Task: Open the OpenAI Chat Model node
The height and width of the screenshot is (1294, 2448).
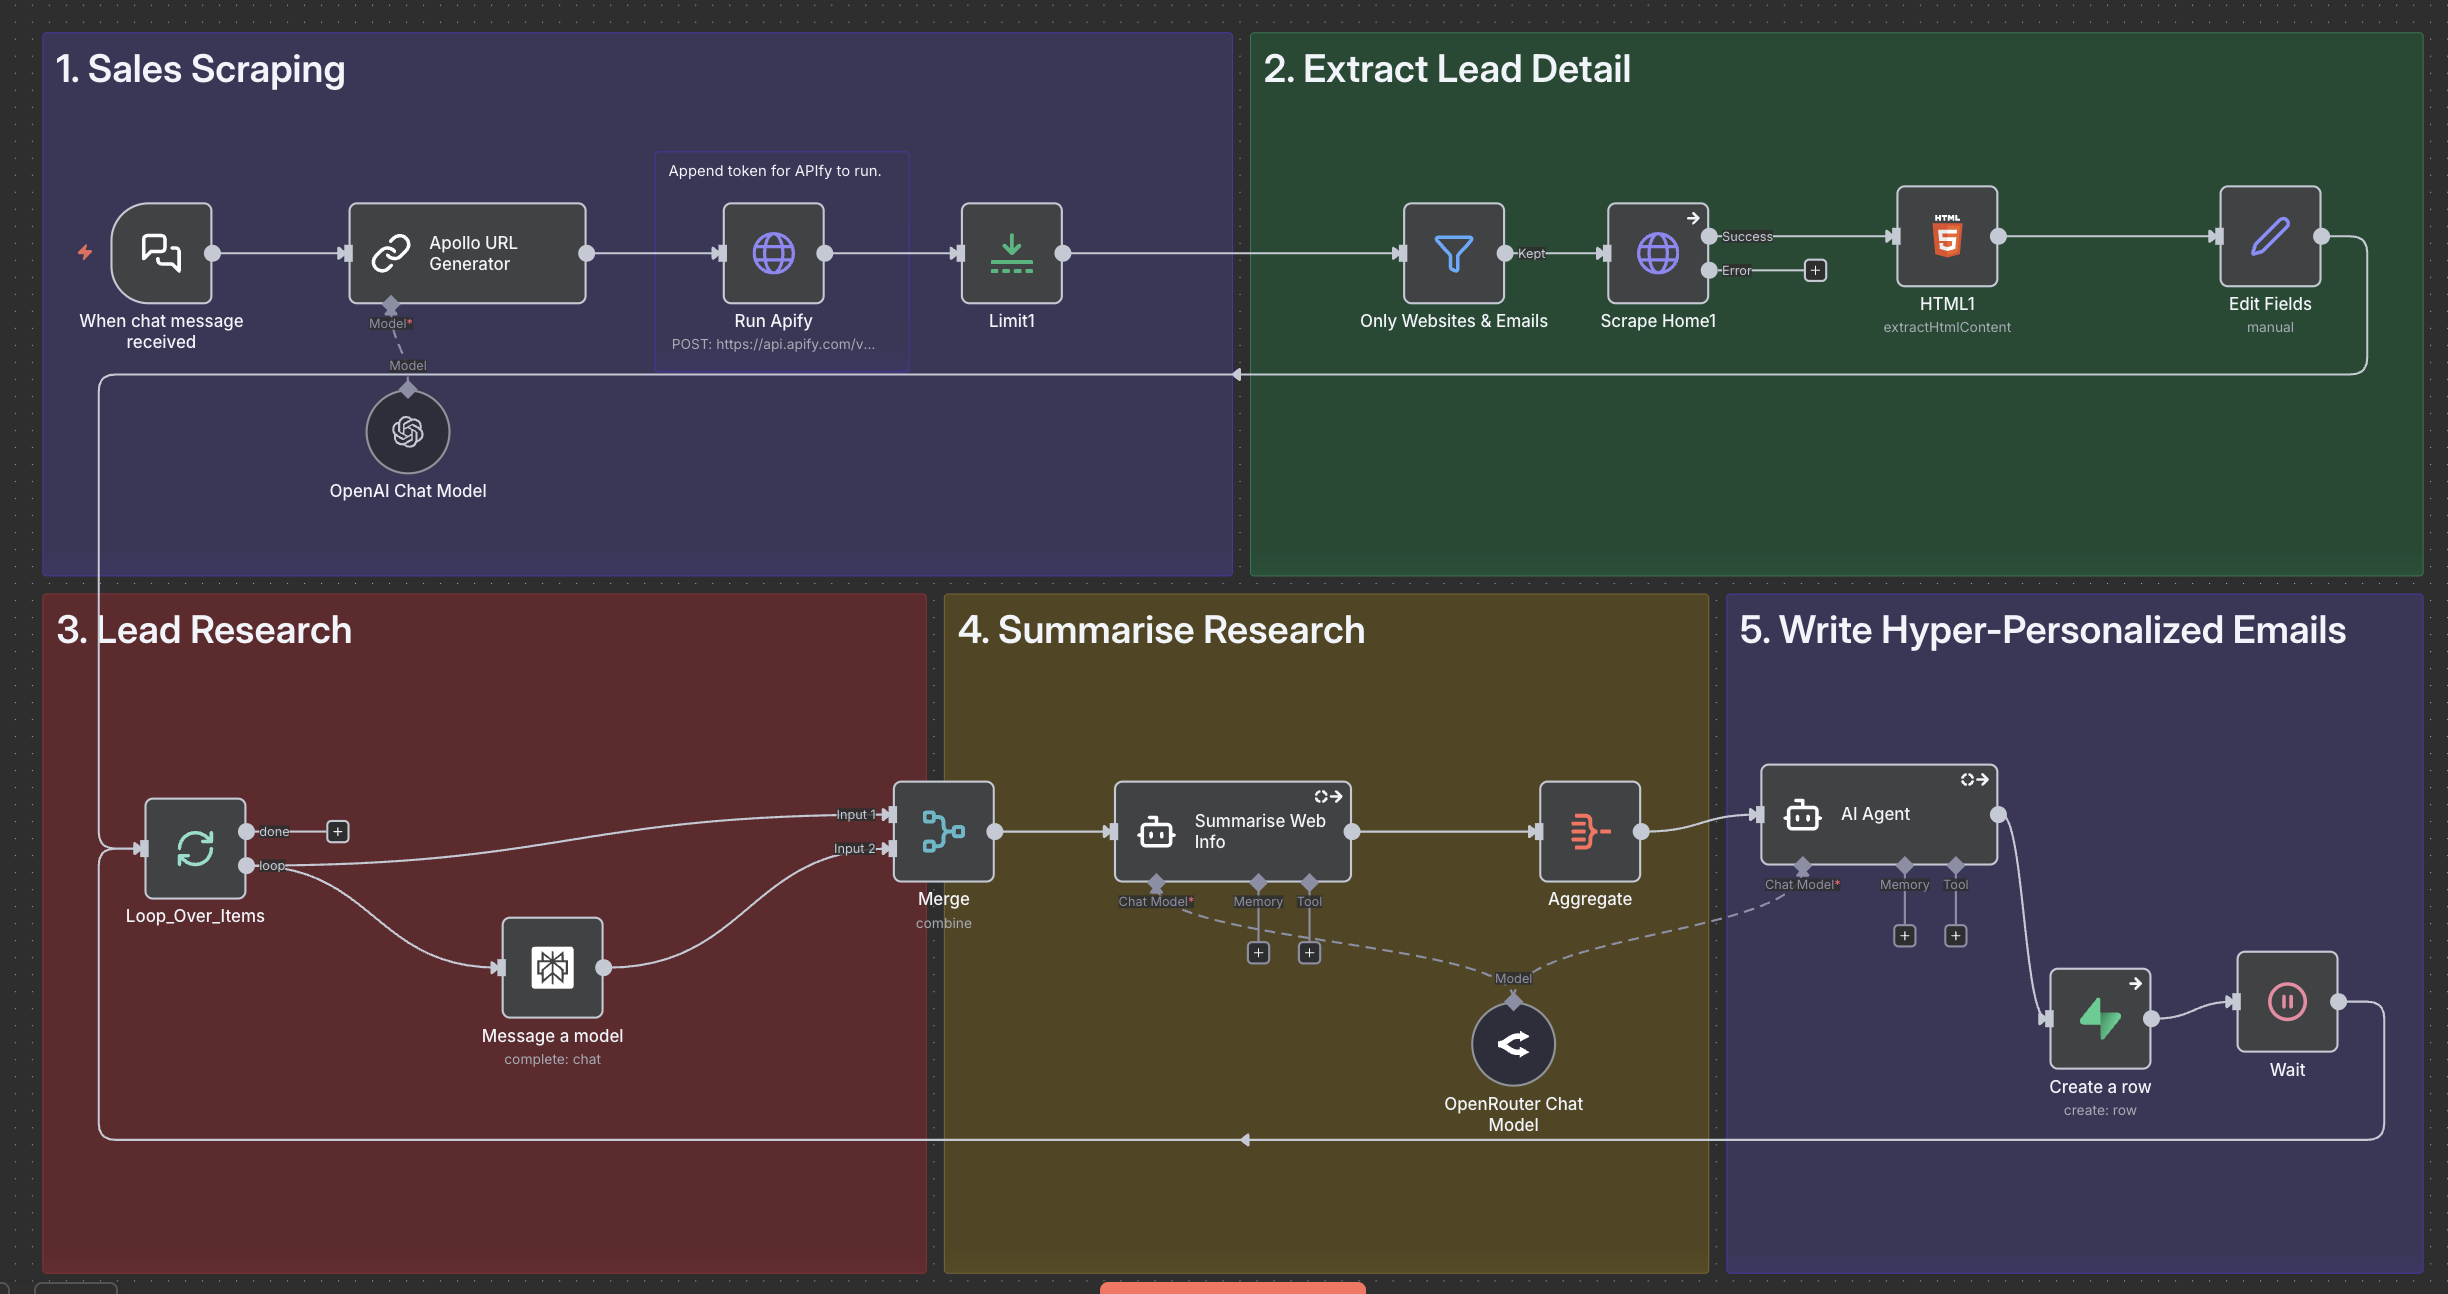Action: point(407,432)
